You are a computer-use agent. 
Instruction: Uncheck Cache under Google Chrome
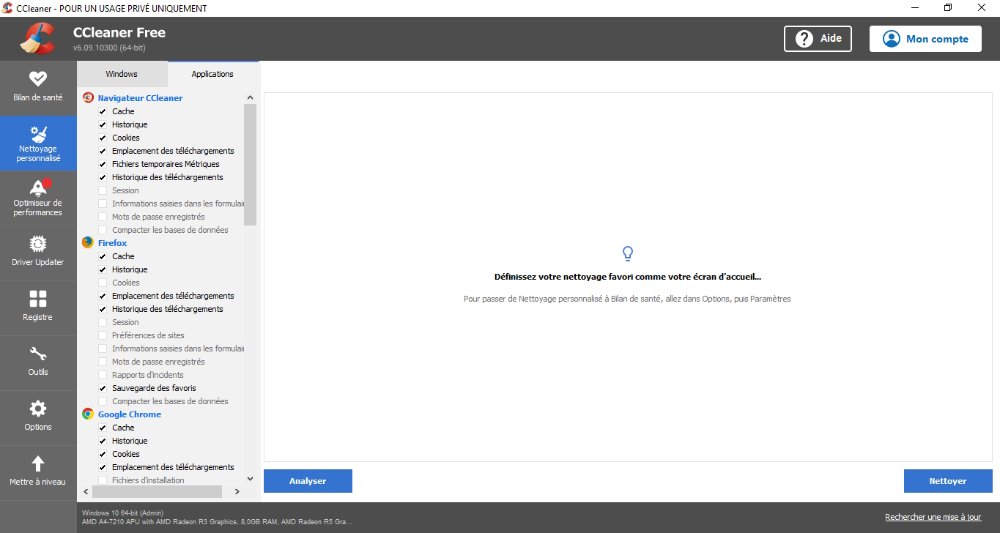103,428
